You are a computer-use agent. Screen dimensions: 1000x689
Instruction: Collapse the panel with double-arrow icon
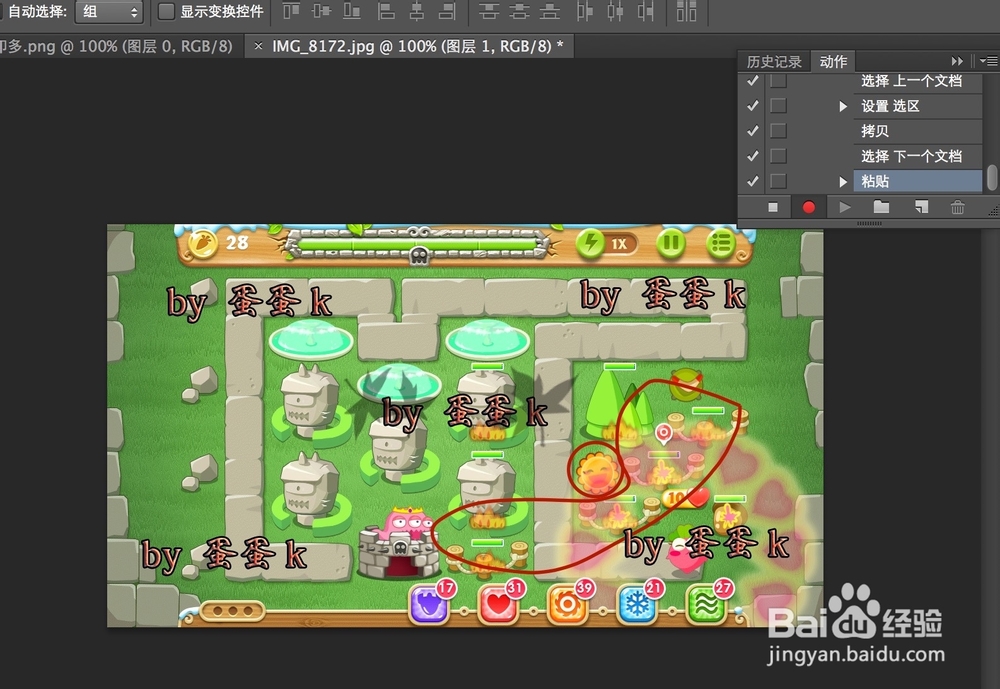[957, 61]
